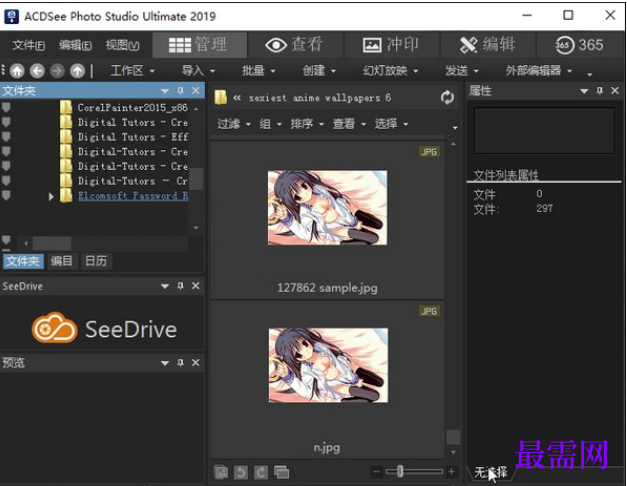Select the n.jpg image thumbnail
Image resolution: width=627 pixels, height=486 pixels.
point(328,365)
